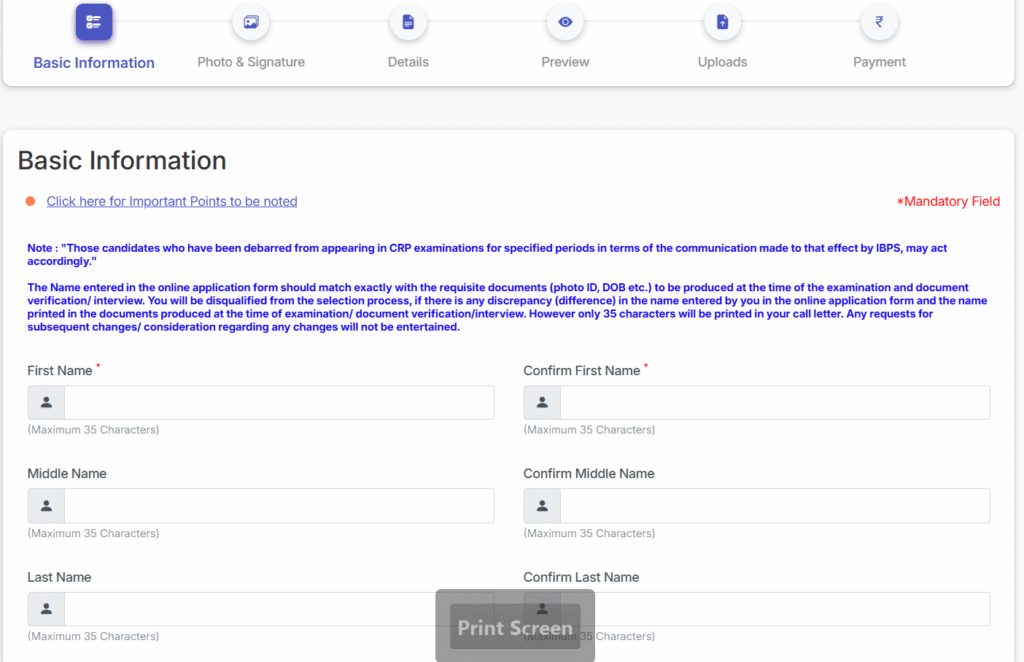The width and height of the screenshot is (1024, 662).
Task: Click into the Middle Name text box
Action: tap(279, 506)
